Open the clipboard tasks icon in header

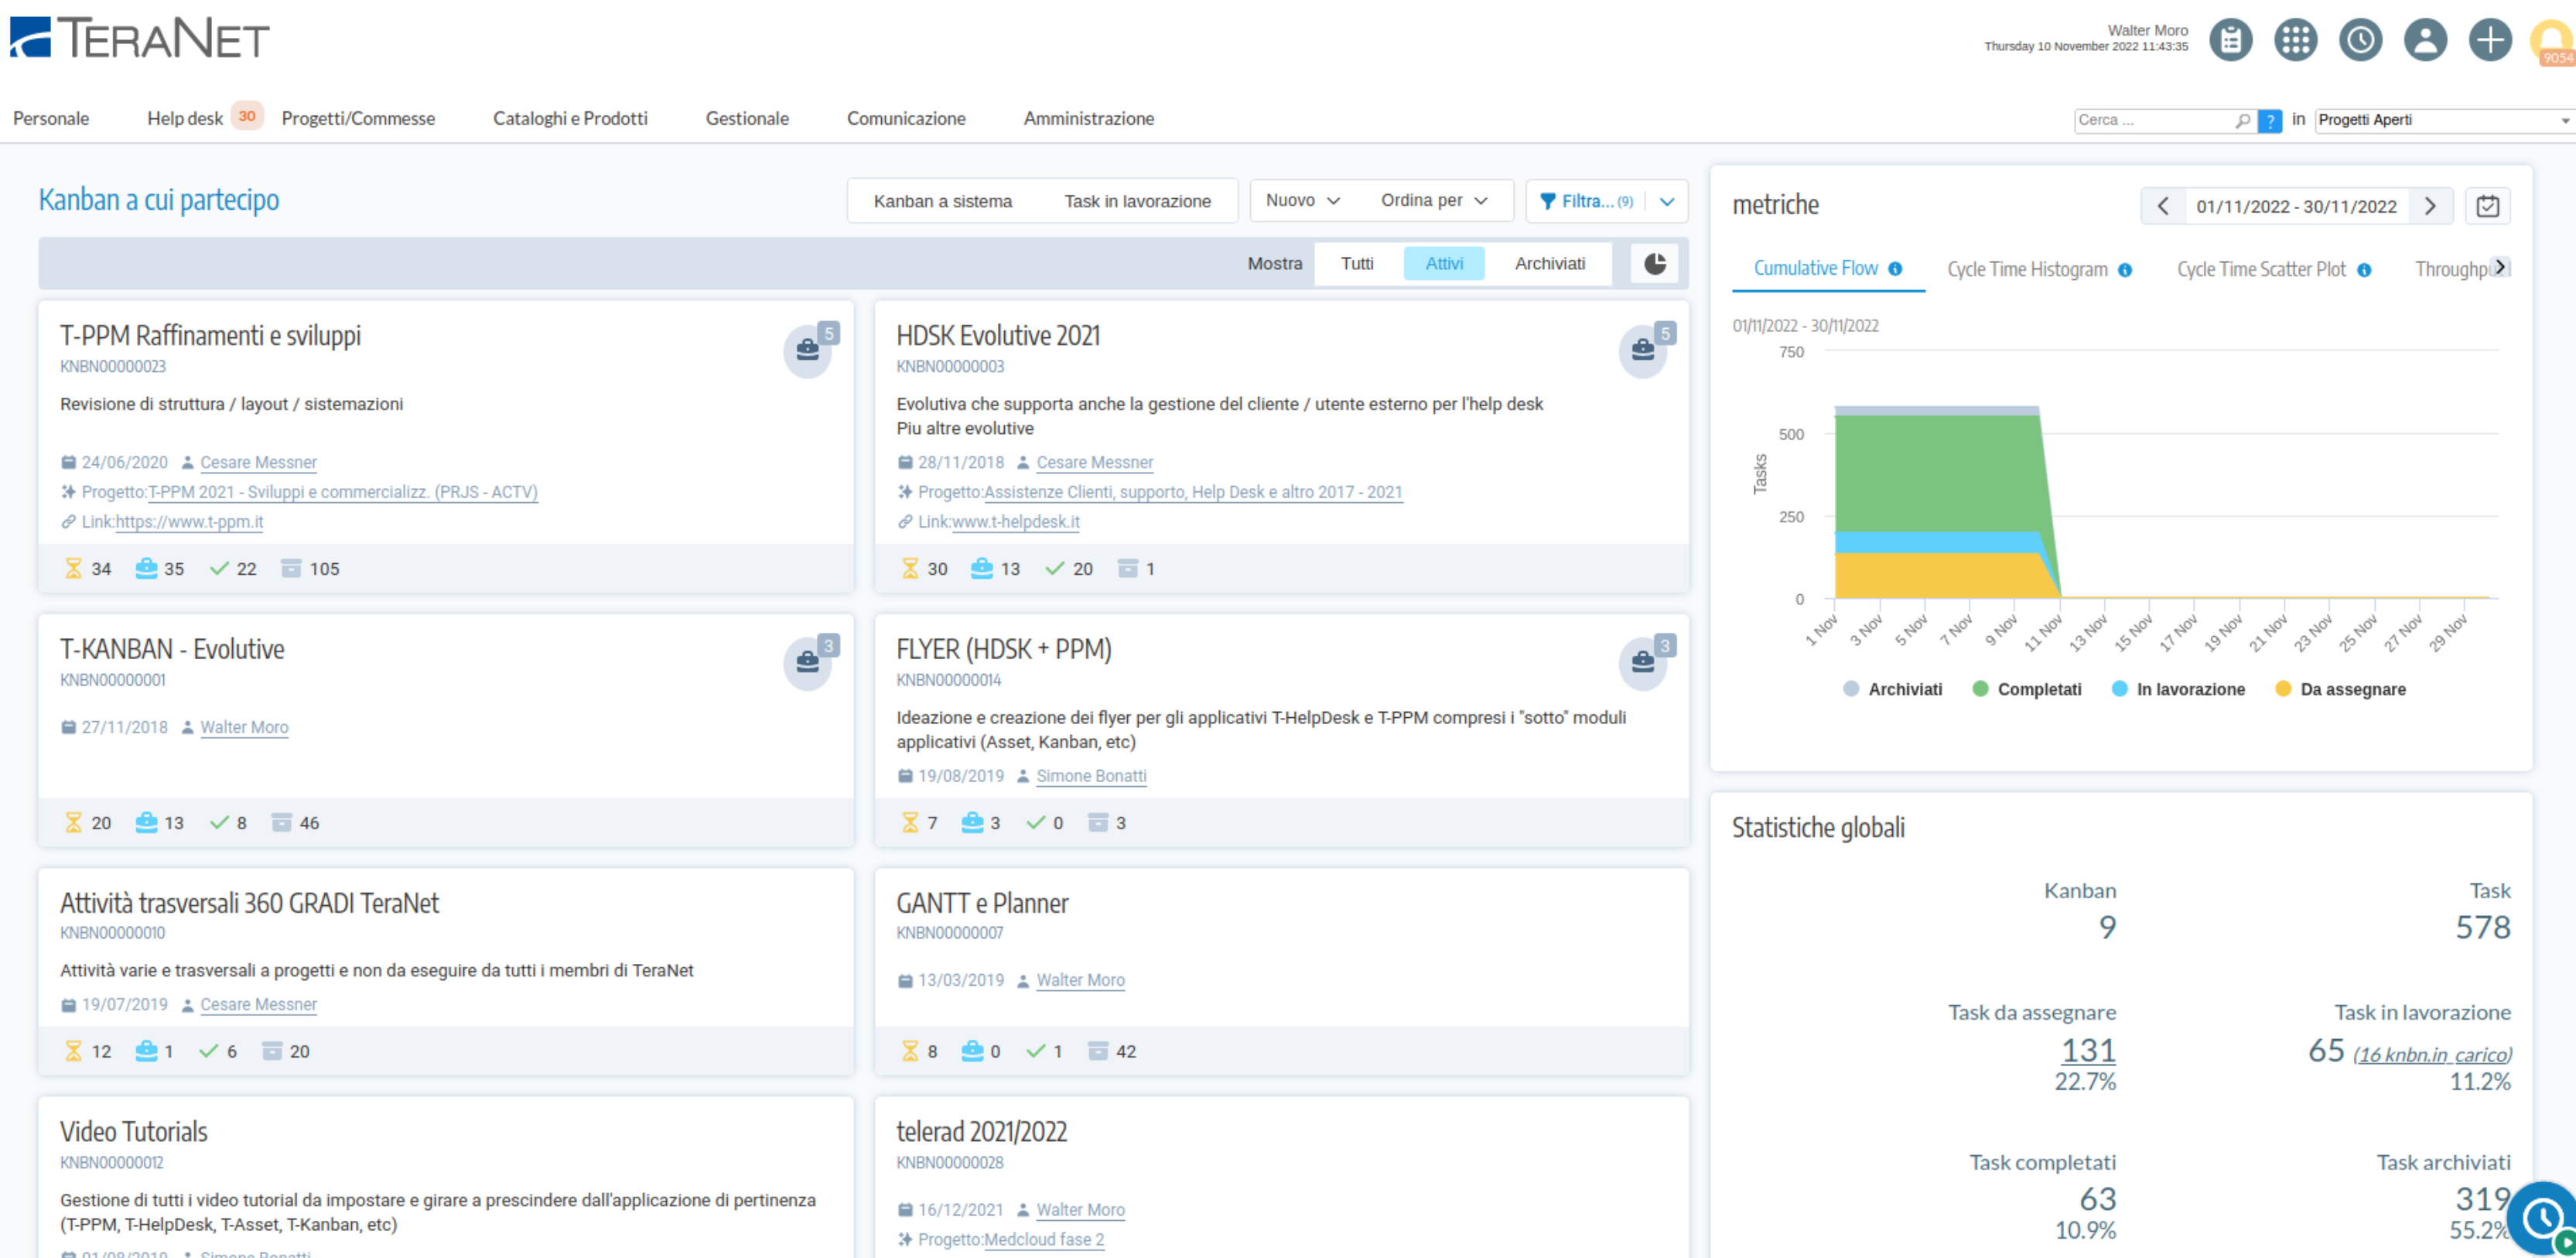pos(2230,40)
